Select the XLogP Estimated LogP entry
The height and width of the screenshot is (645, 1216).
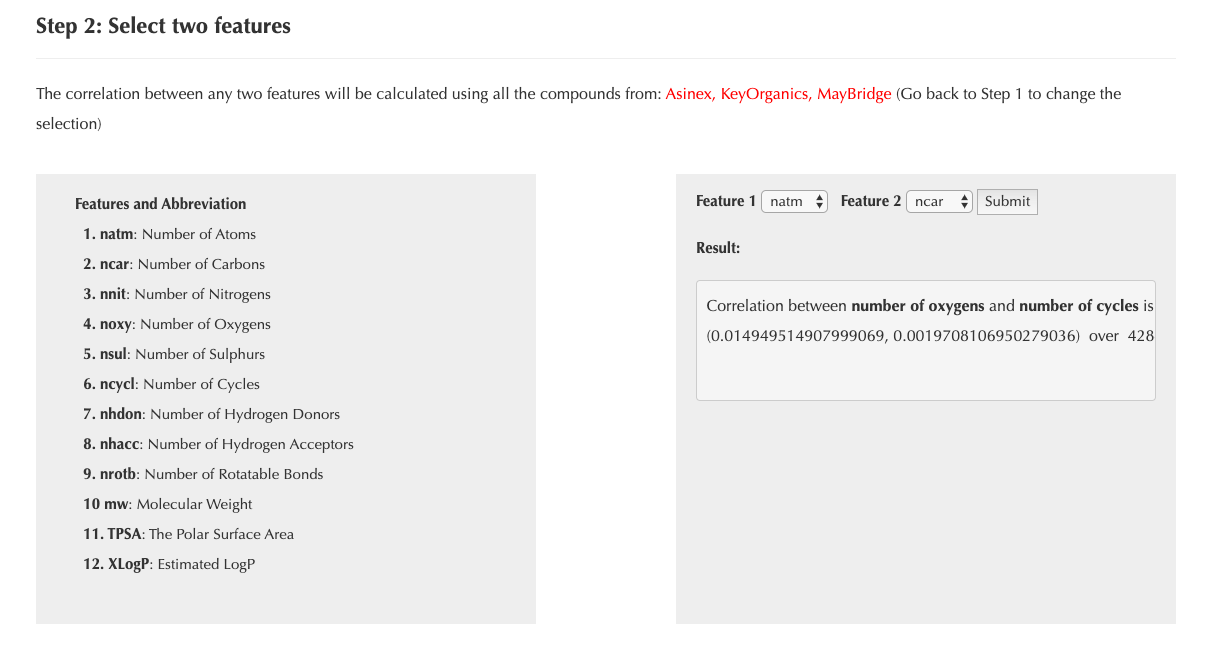coord(169,564)
